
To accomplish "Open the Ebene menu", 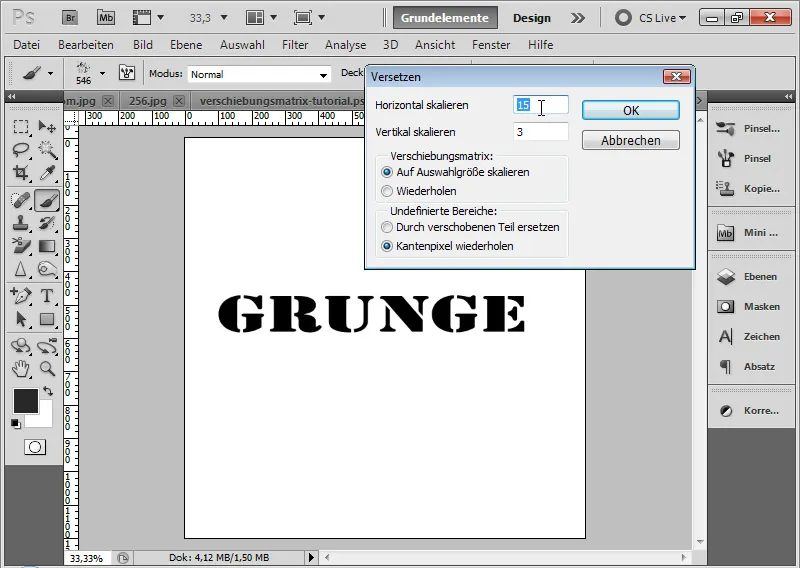I will pos(186,45).
